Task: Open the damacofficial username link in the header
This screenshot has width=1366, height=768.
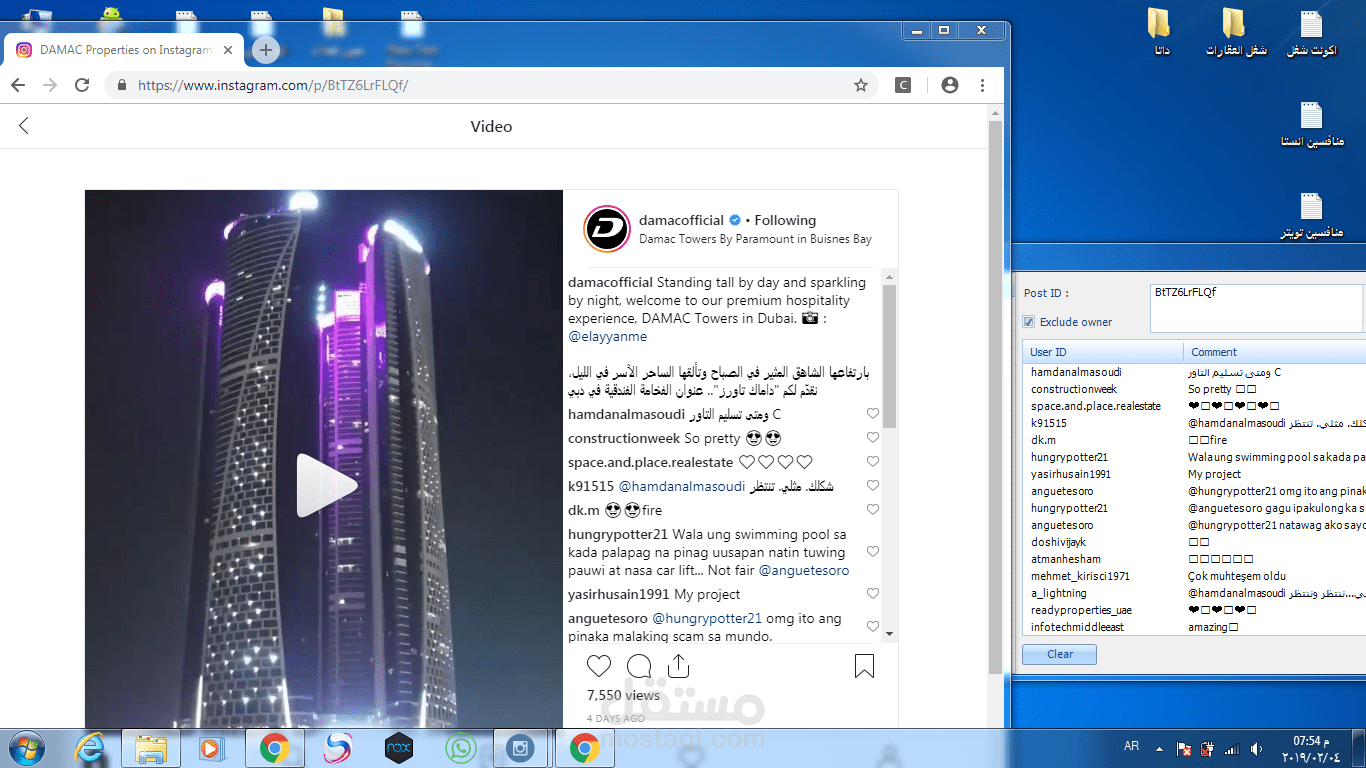Action: (x=681, y=220)
